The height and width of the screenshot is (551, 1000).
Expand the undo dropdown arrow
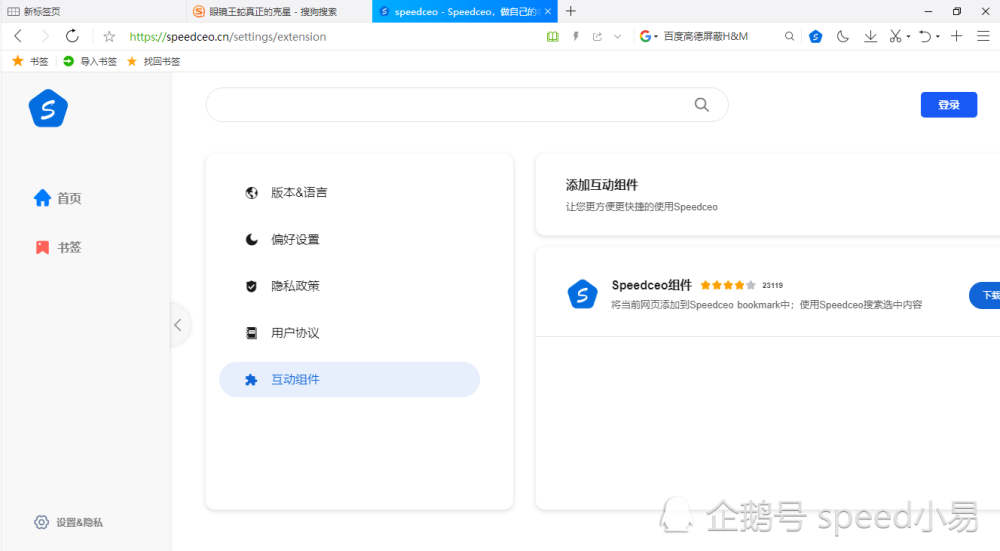938,37
